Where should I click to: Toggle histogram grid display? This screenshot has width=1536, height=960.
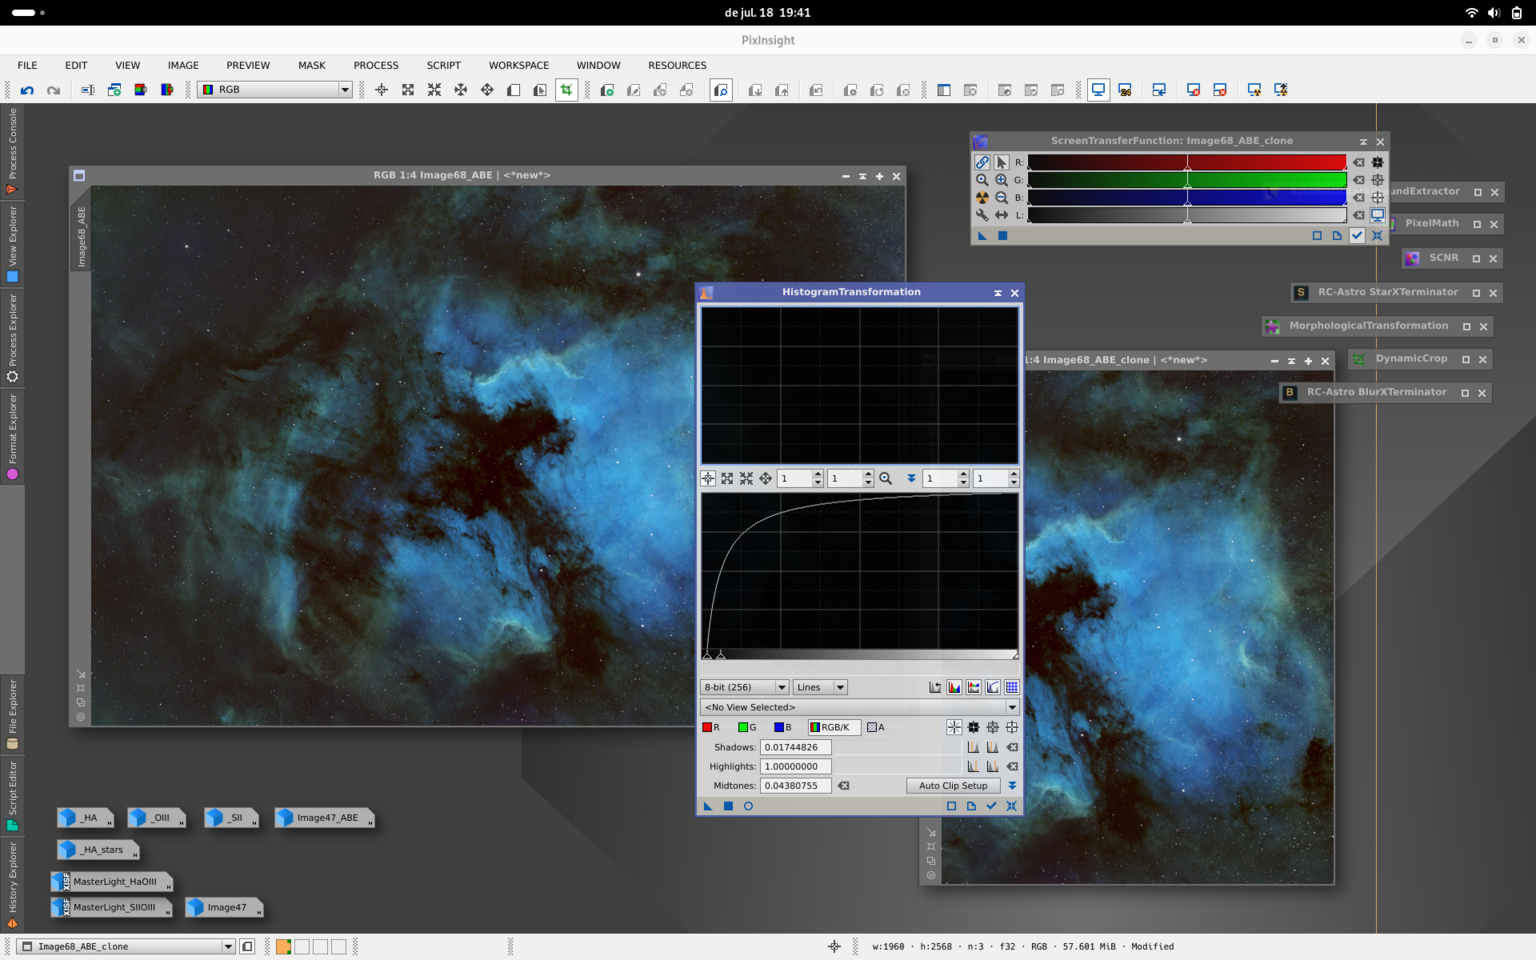[x=1012, y=687]
